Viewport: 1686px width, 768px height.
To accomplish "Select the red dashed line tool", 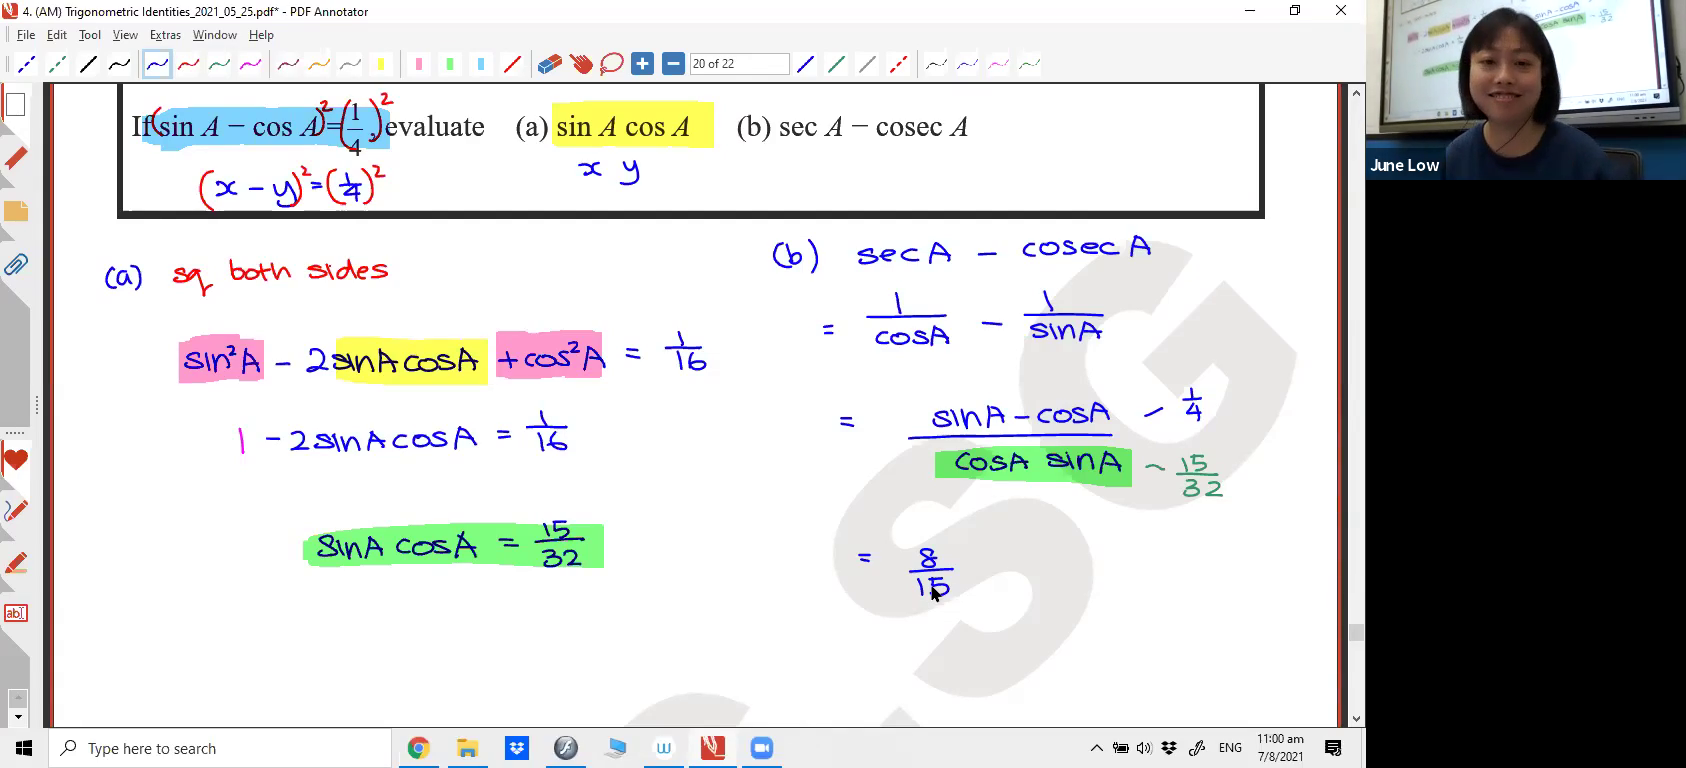I will coord(898,65).
